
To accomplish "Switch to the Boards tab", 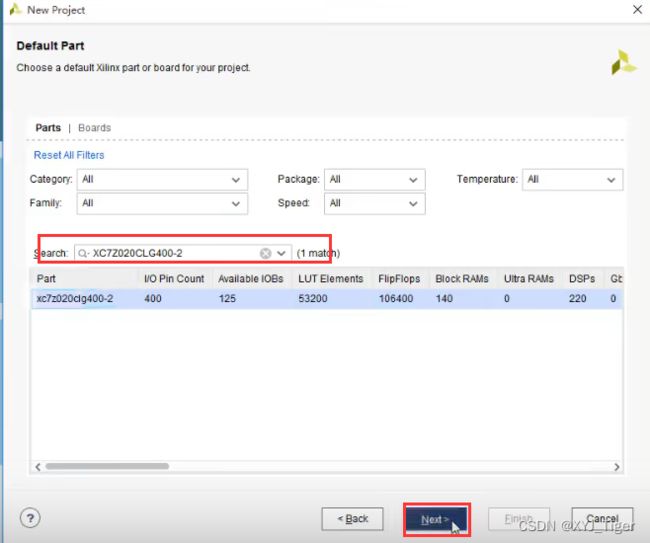I will coord(95,128).
